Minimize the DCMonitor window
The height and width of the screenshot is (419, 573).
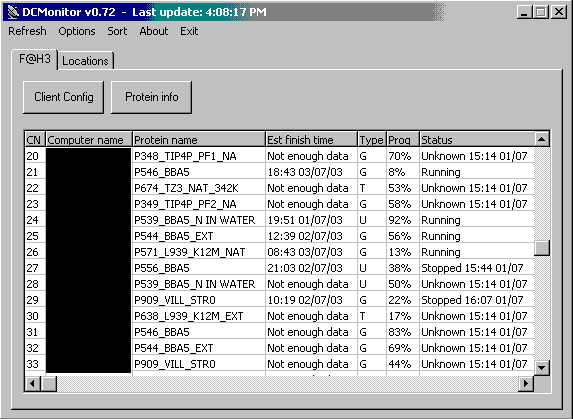pyautogui.click(x=524, y=12)
